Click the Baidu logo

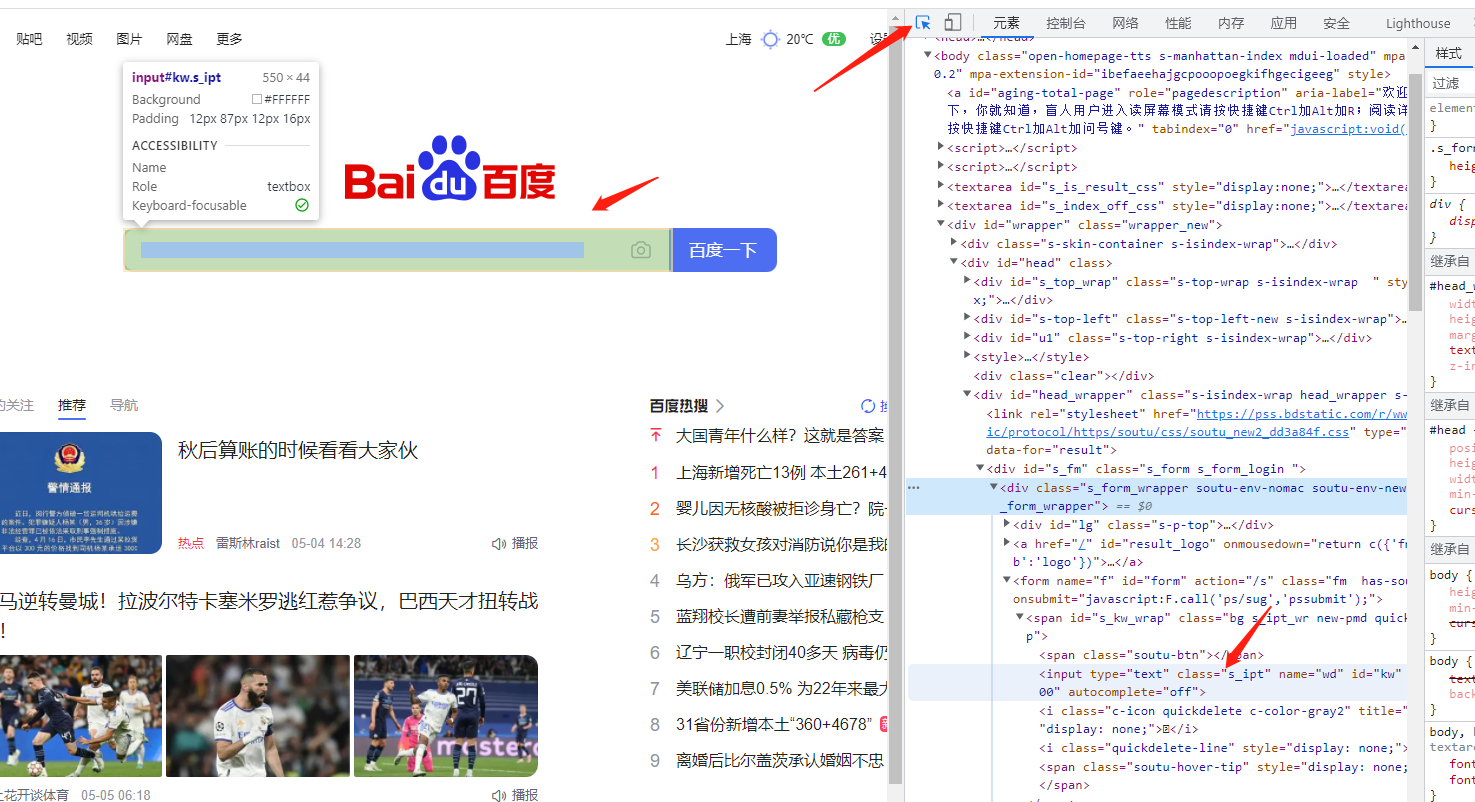coord(450,169)
